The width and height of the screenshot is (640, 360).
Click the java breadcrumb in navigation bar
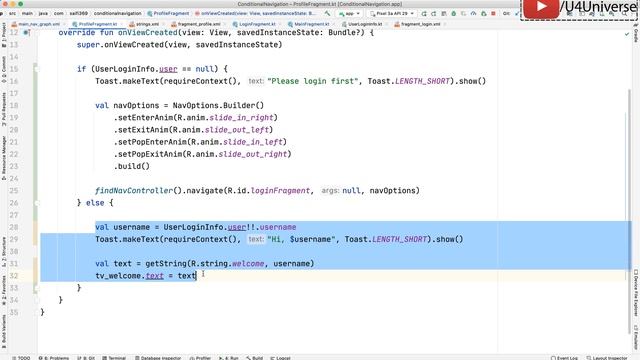(43, 13)
